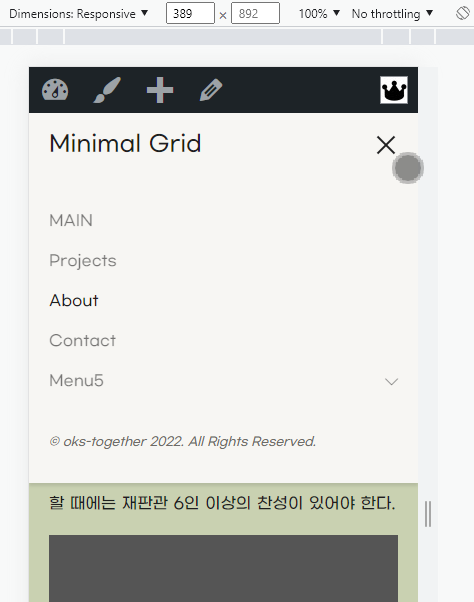Click the Minimal Grid site title
474x602 pixels.
[x=125, y=143]
